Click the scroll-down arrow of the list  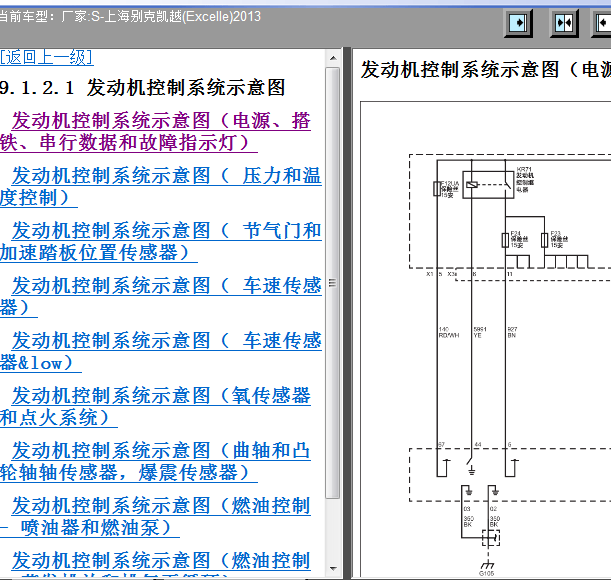point(333,569)
